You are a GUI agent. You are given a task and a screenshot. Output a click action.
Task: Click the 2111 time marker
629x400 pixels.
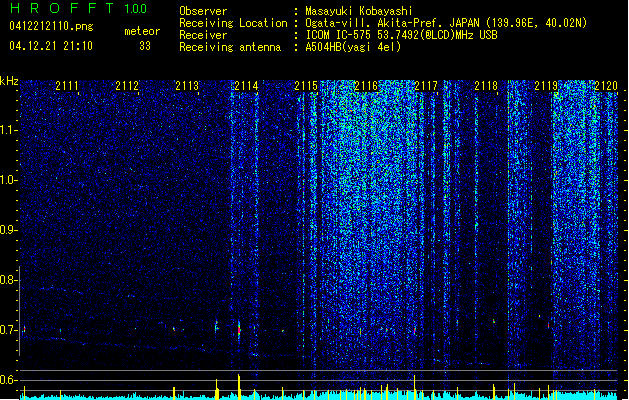(67, 86)
